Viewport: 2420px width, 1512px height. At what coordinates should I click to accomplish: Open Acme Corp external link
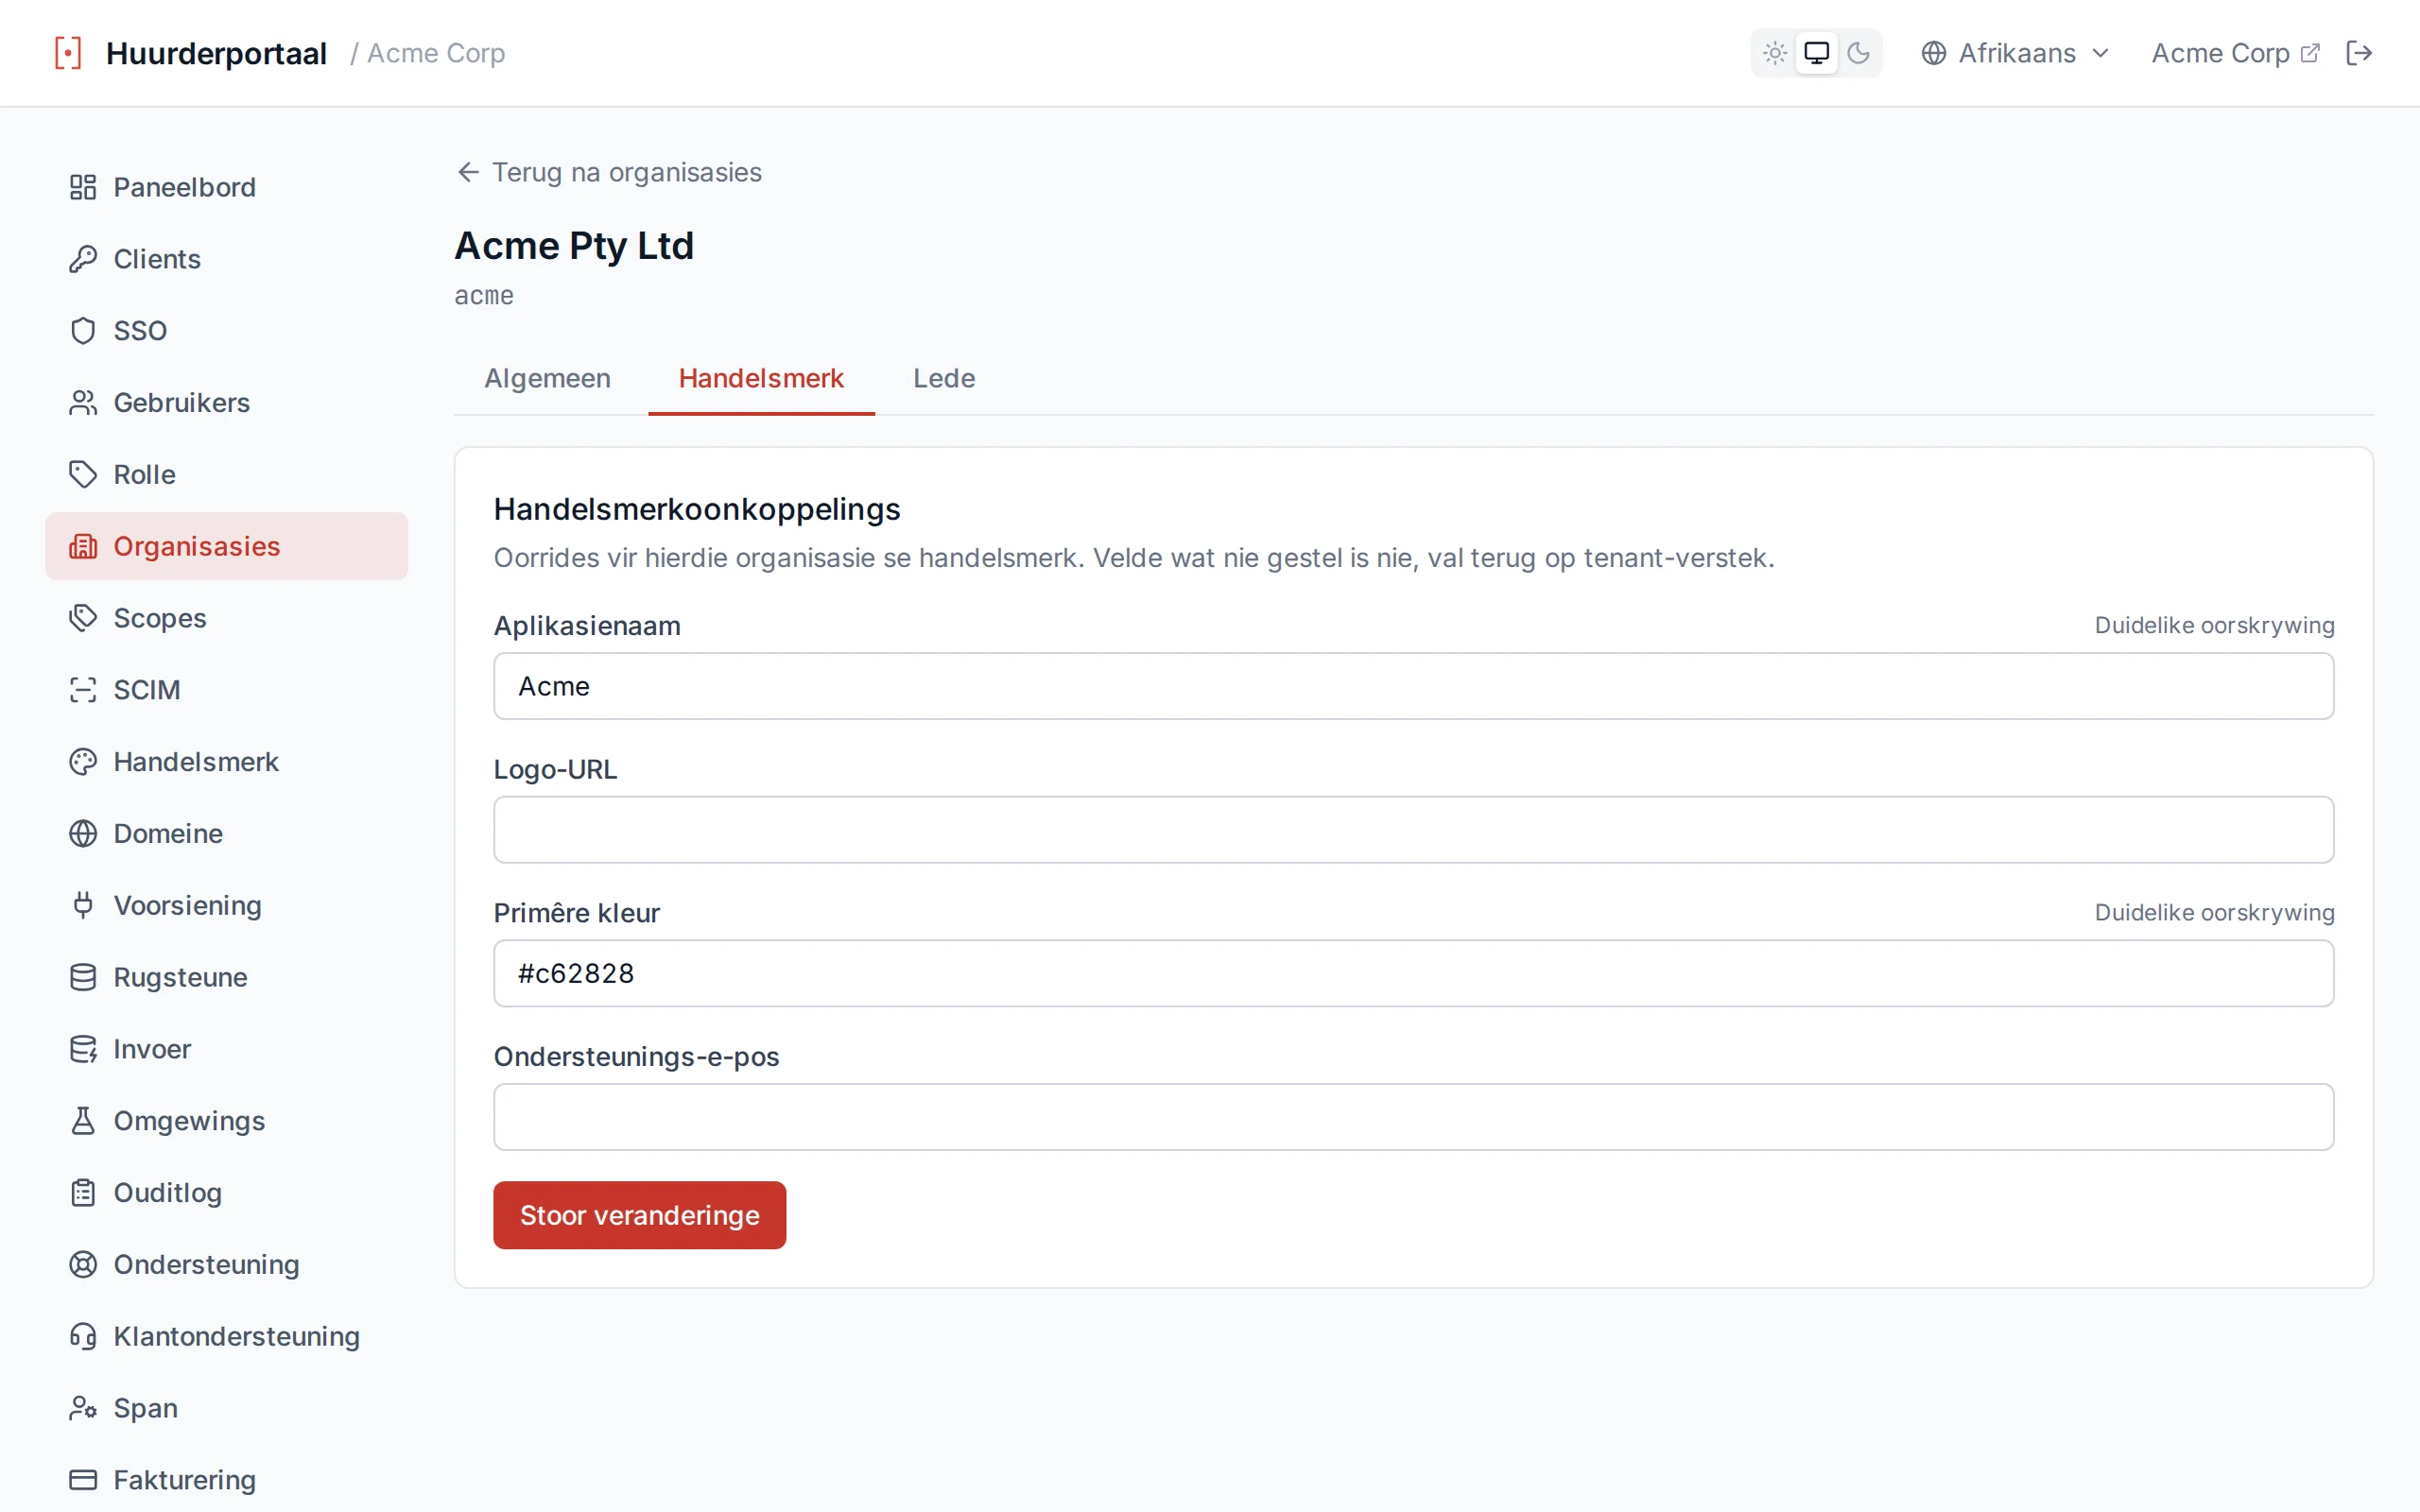(2235, 53)
